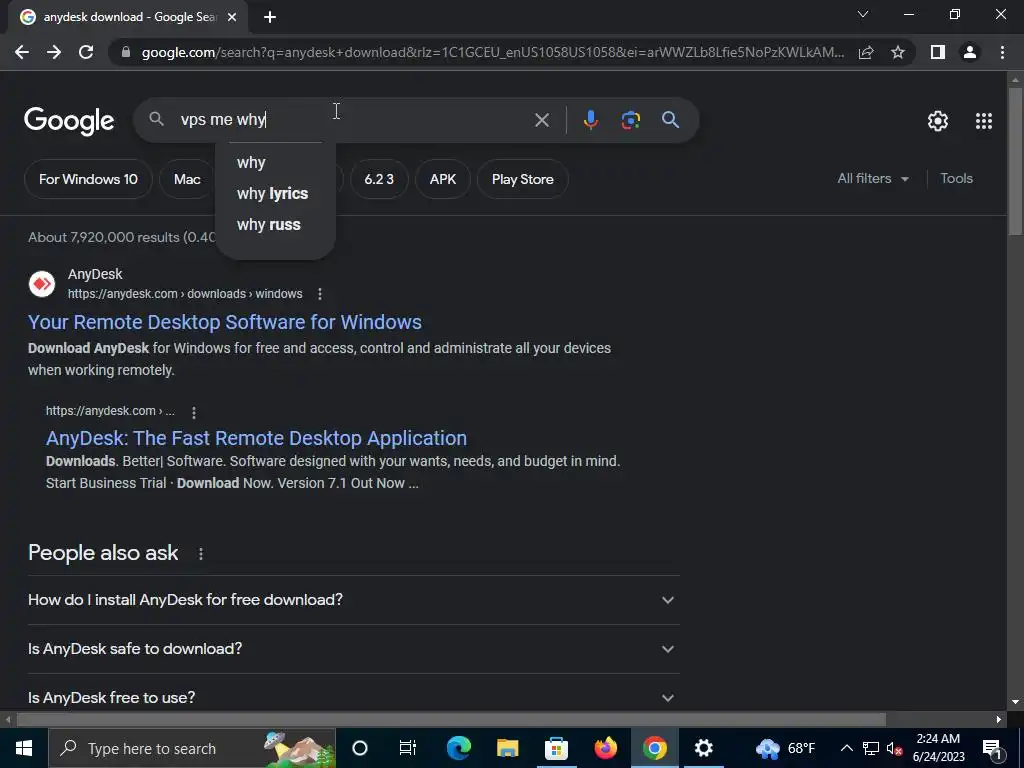1024x768 pixels.
Task: Open the Chrome profile menu
Action: point(970,52)
